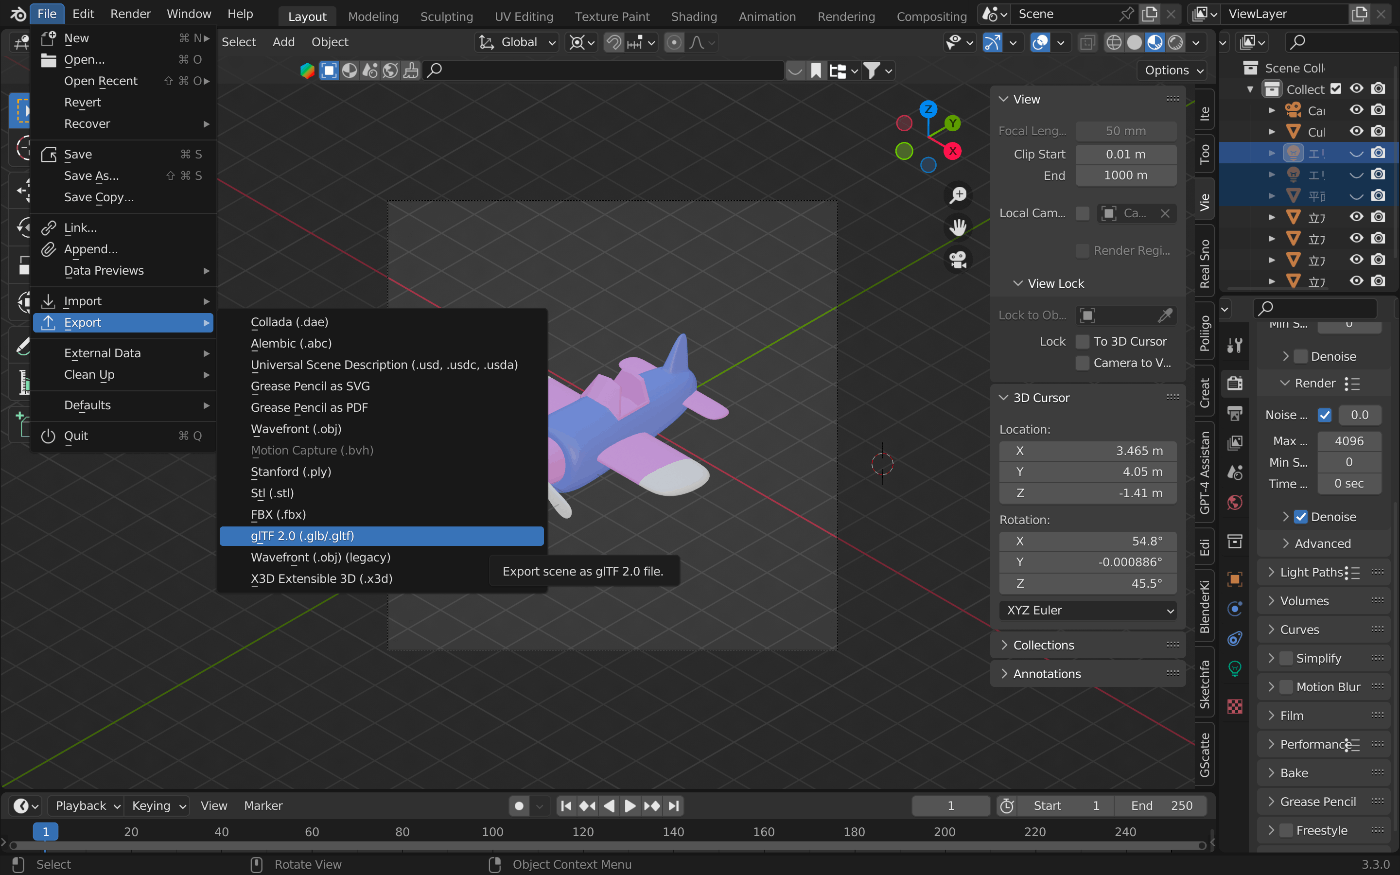Image resolution: width=1400 pixels, height=875 pixels.
Task: Expand the Camera tree item in outliner
Action: point(1272,110)
